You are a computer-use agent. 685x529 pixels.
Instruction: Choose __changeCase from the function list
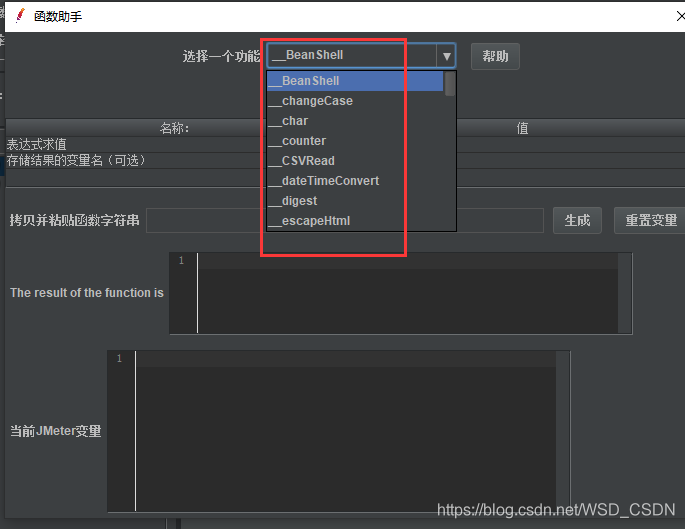click(x=355, y=101)
